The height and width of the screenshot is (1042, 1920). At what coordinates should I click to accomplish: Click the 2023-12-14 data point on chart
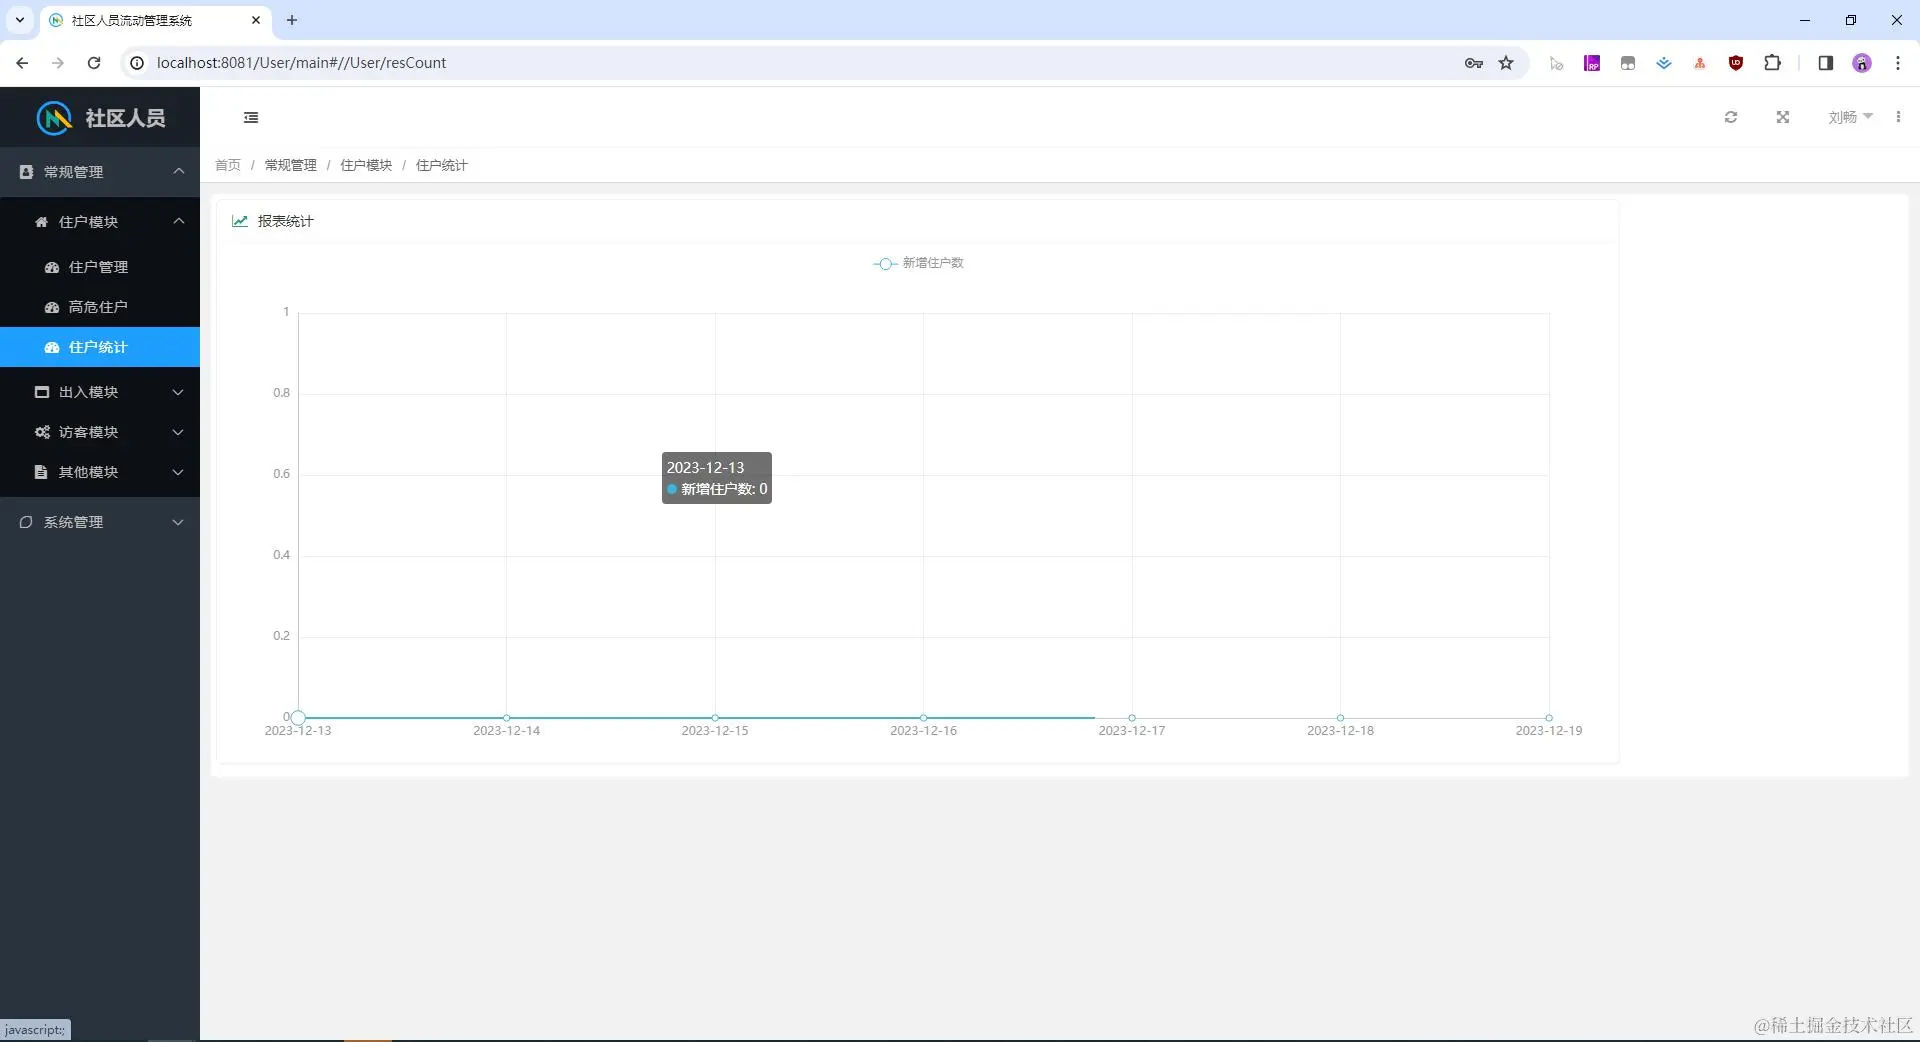(x=507, y=718)
